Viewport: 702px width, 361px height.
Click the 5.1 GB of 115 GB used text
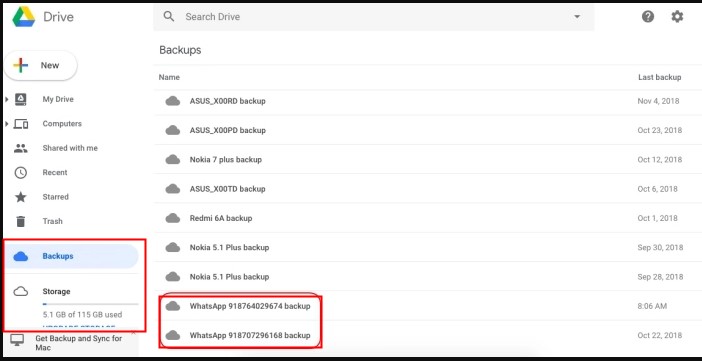click(x=82, y=314)
